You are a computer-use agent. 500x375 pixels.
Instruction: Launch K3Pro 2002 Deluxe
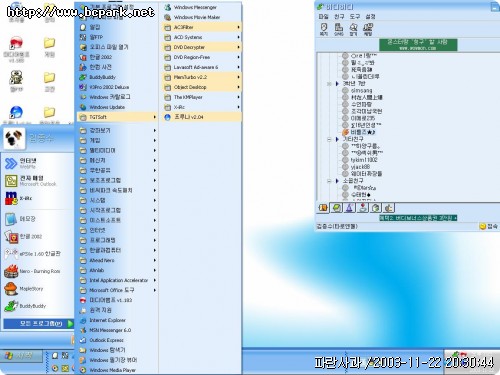(117, 87)
